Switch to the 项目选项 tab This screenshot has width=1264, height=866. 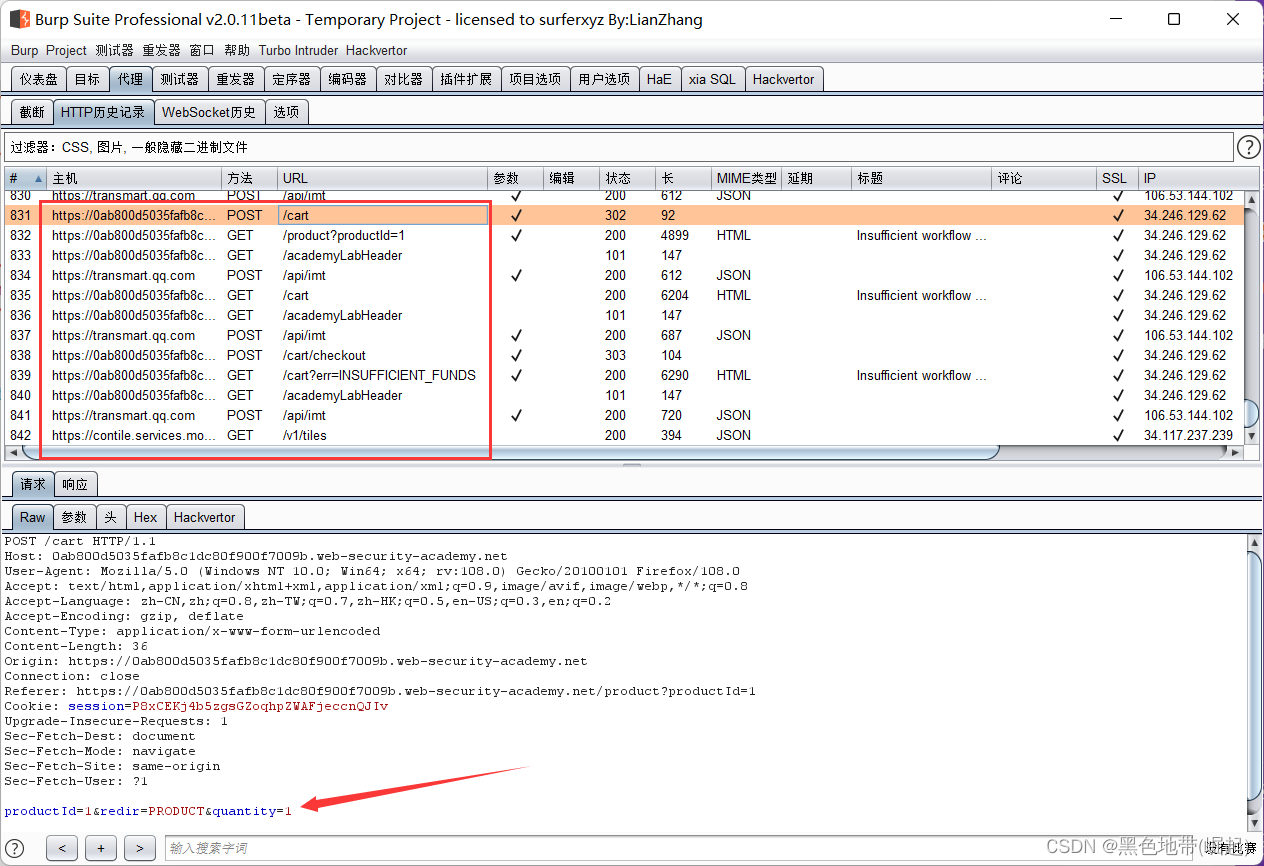tap(535, 79)
